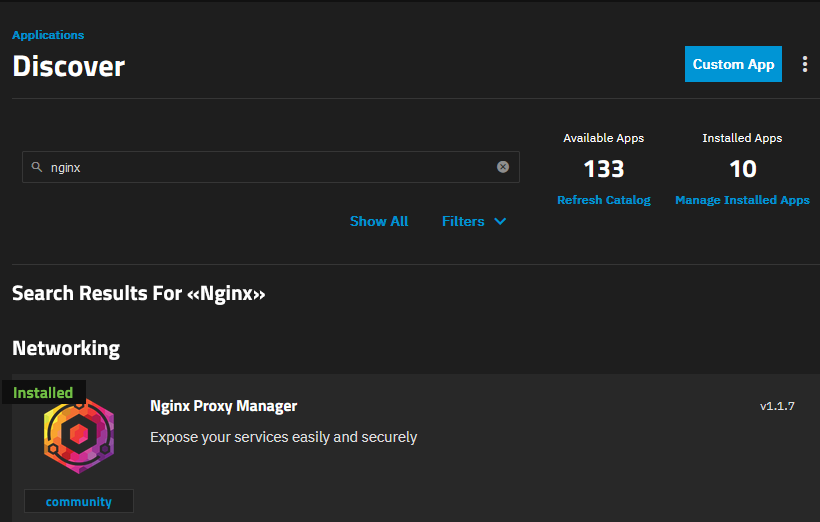Click the Installed Apps label

[742, 138]
